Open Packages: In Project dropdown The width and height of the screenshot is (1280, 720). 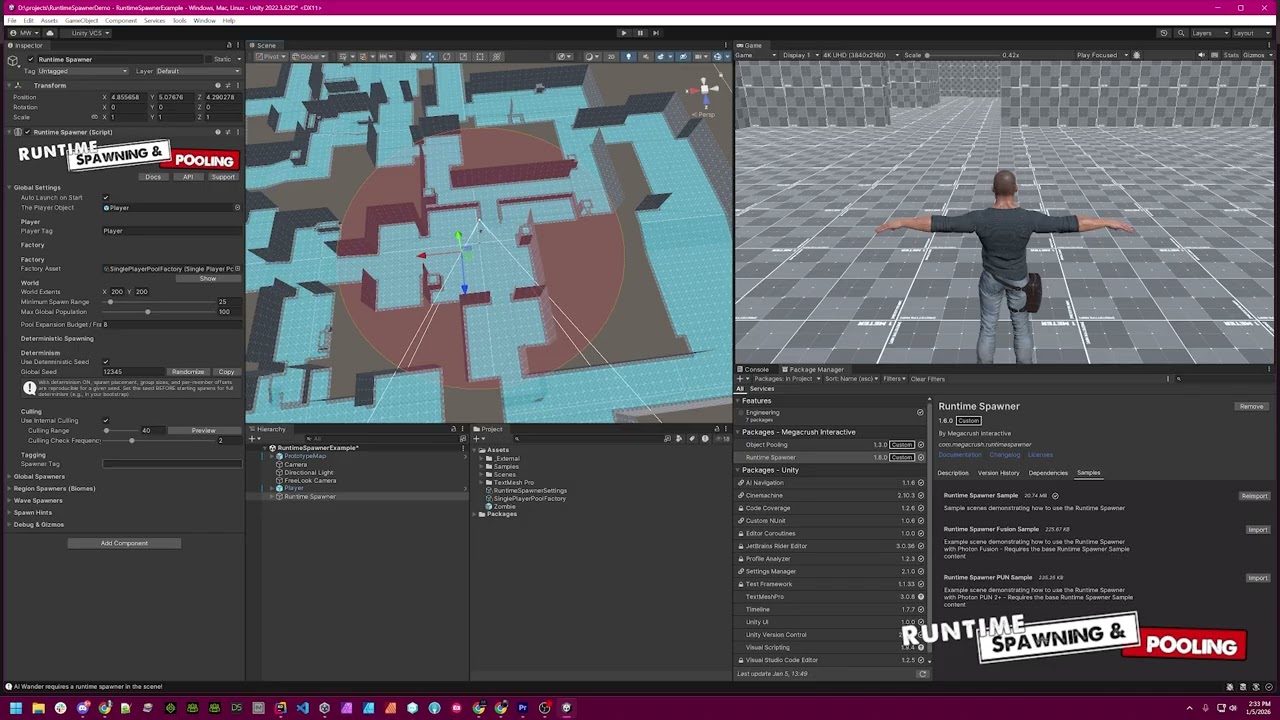(785, 379)
